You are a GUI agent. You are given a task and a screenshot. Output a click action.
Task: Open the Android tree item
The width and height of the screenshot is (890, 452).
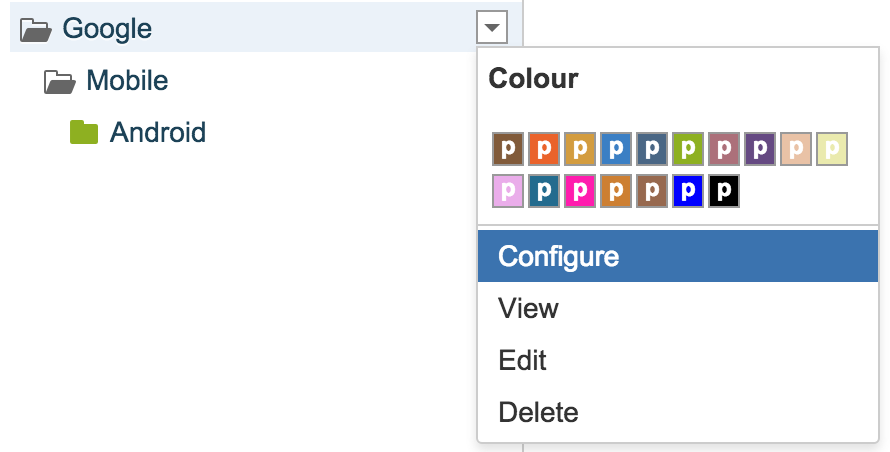pyautogui.click(x=158, y=132)
